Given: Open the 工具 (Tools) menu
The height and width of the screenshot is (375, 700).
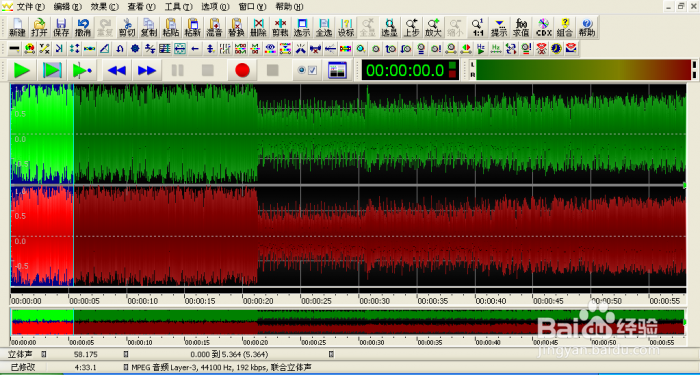Looking at the screenshot, I should pos(179,7).
